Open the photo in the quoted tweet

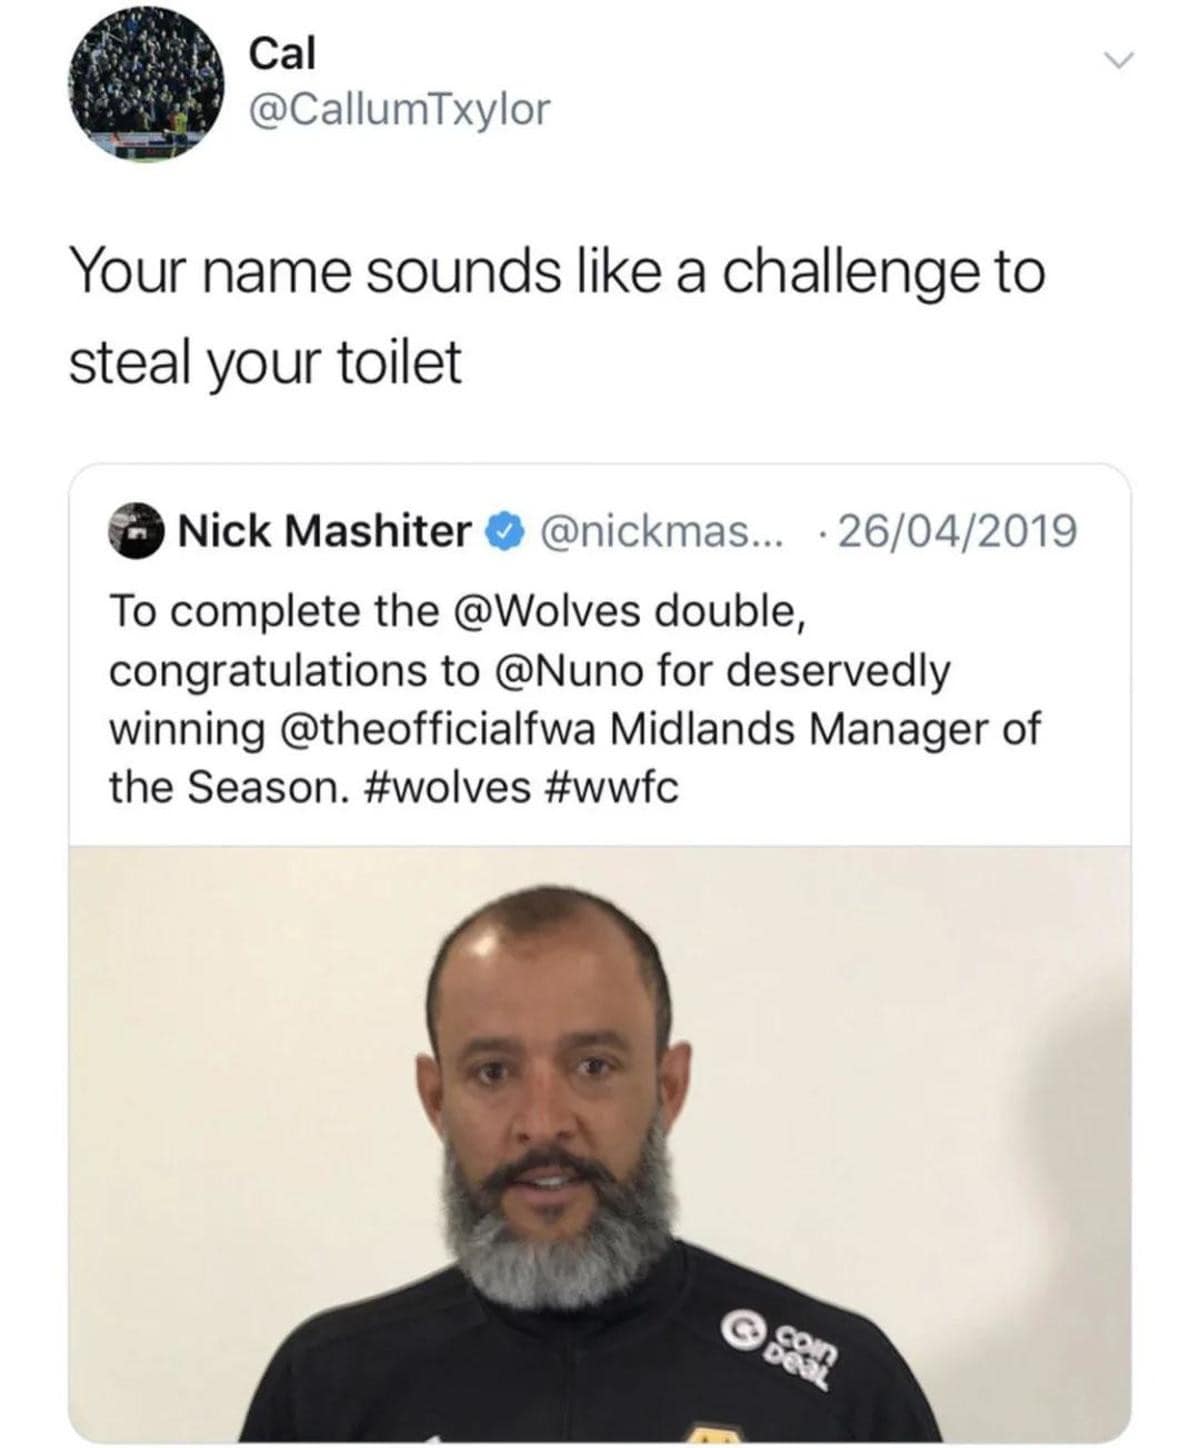(x=600, y=1145)
